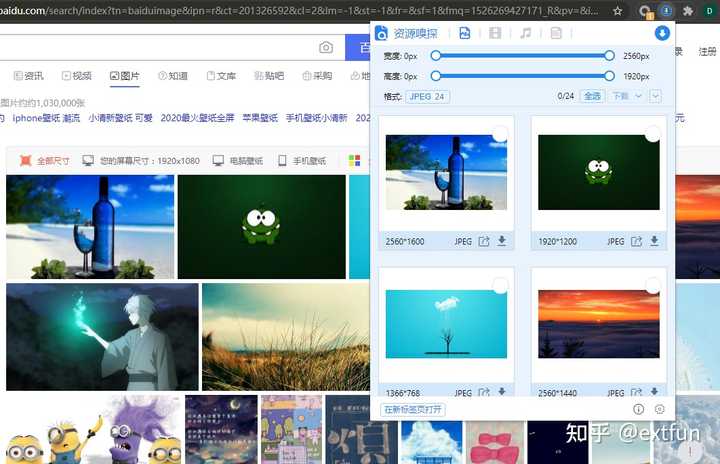720x464 pixels.
Task: Switch to the 资讯 tab
Action: [x=29, y=76]
